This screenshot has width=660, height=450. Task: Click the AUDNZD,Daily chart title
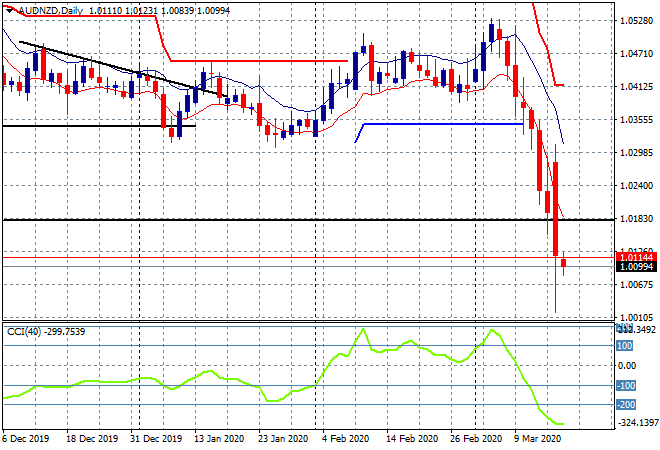point(50,9)
